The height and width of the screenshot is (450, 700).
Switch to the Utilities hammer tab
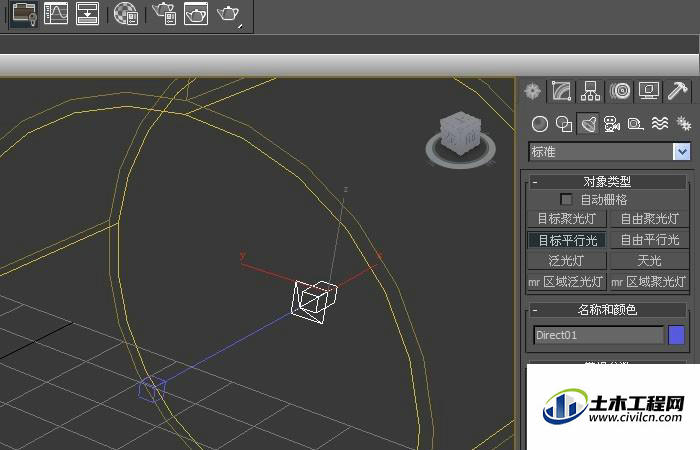click(678, 91)
